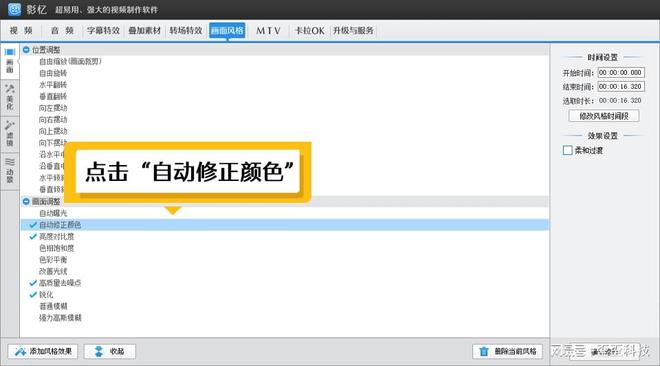Select the 垂直翻转 style
660x366 pixels.
click(53, 96)
